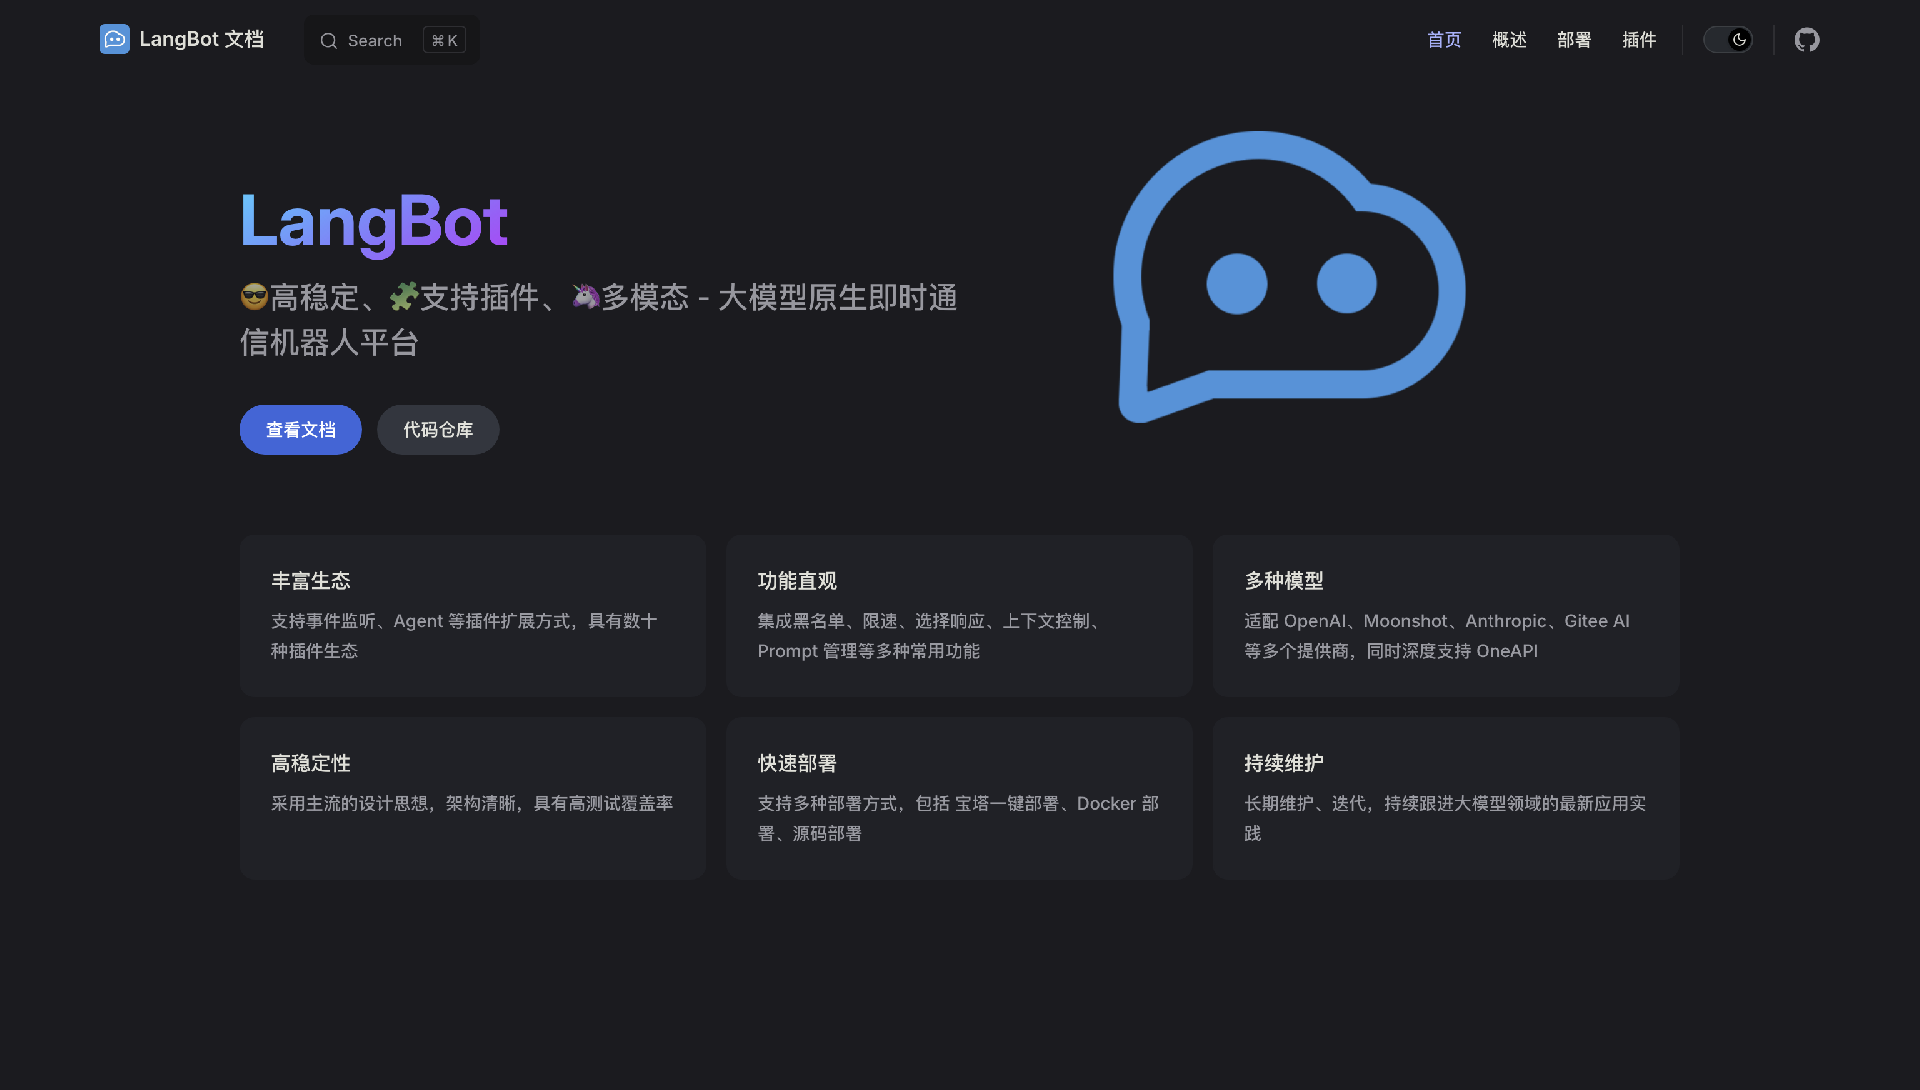Open the 插件 nav item

tap(1639, 40)
